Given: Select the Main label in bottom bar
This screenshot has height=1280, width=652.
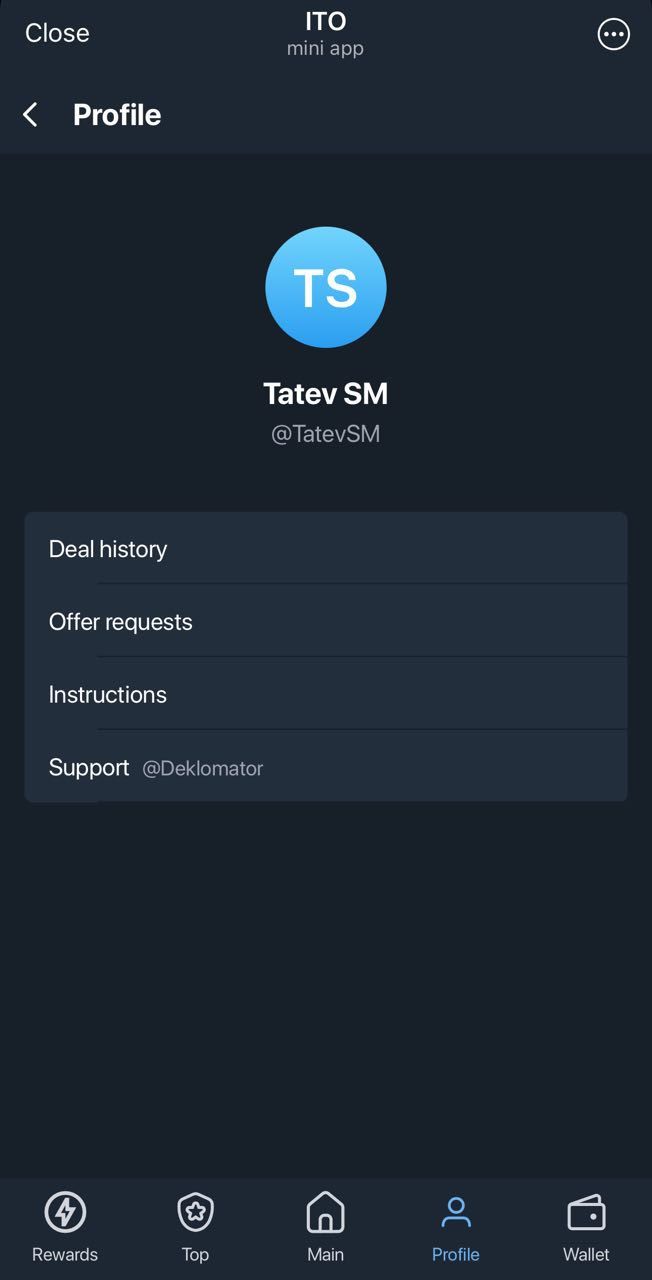Looking at the screenshot, I should [x=325, y=1254].
